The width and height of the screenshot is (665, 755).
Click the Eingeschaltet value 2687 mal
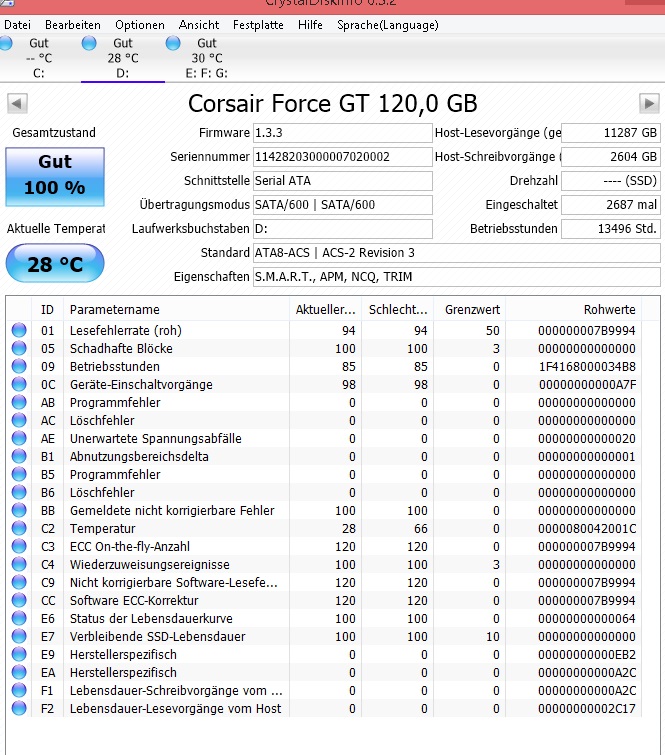pos(611,205)
